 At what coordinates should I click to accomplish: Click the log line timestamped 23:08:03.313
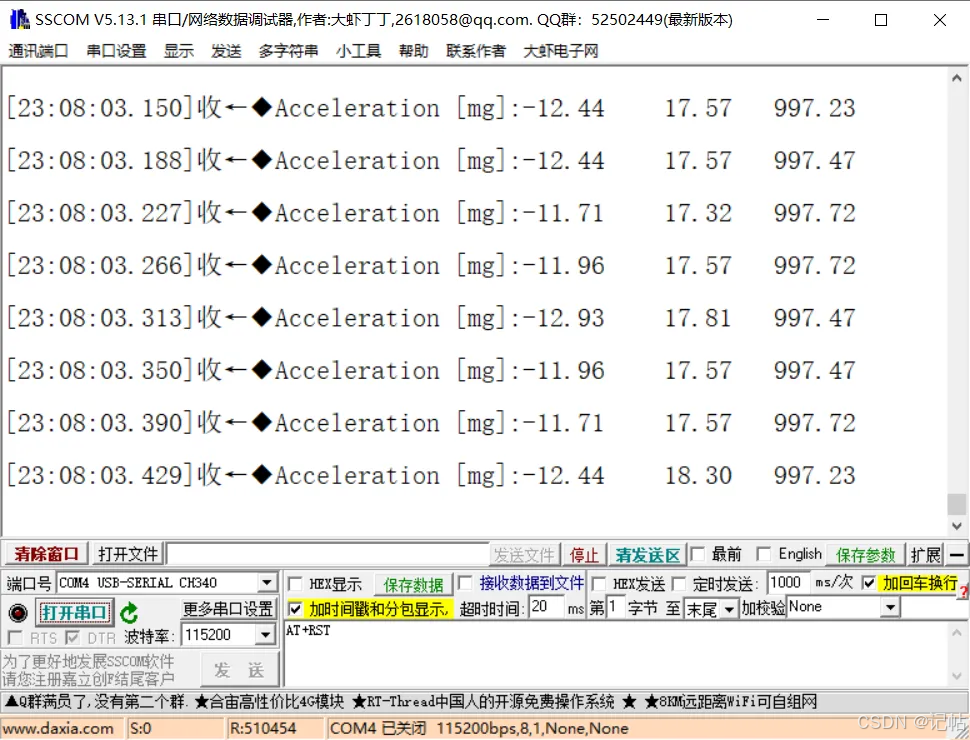(431, 318)
